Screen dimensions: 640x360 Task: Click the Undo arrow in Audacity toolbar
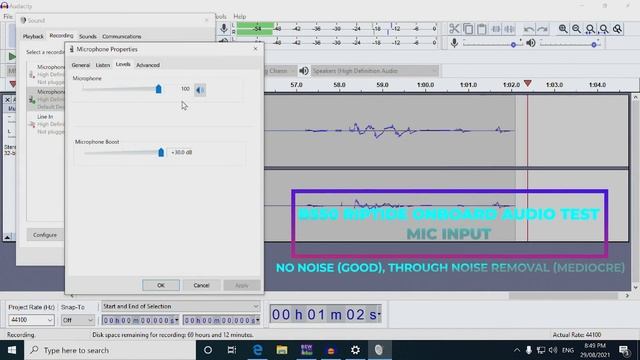pyautogui.click(x=529, y=29)
